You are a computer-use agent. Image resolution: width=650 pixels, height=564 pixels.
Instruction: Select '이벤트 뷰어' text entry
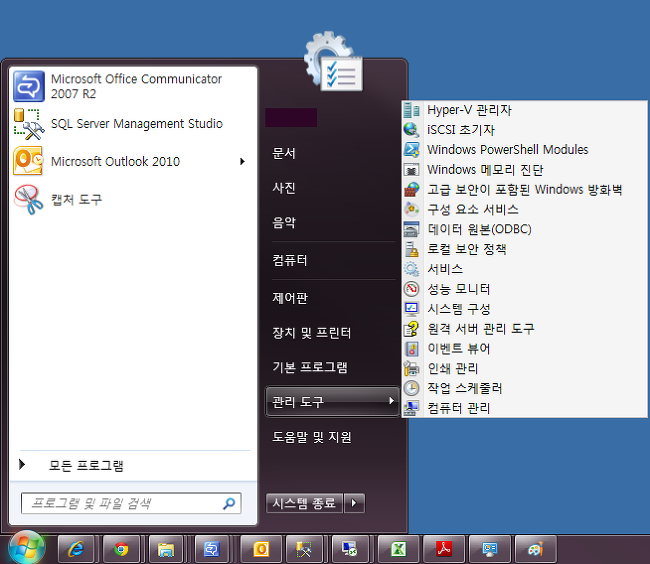click(x=459, y=349)
